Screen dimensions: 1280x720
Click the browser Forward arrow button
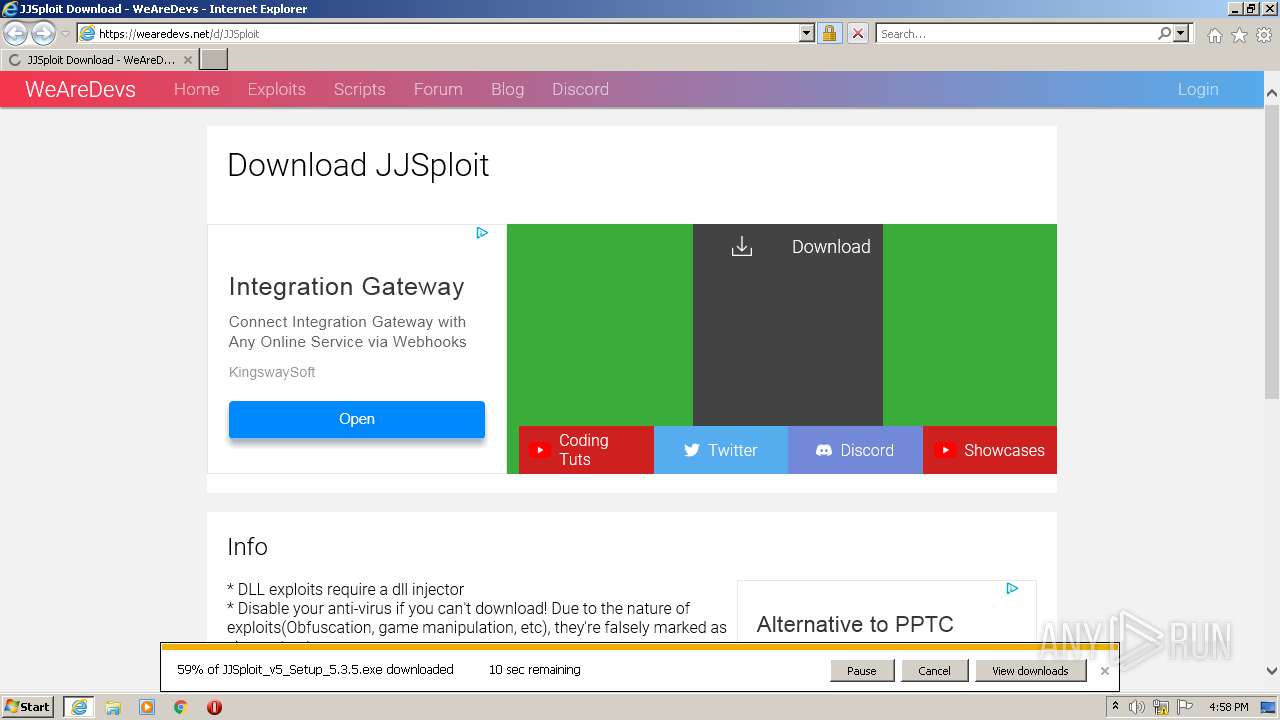click(43, 33)
